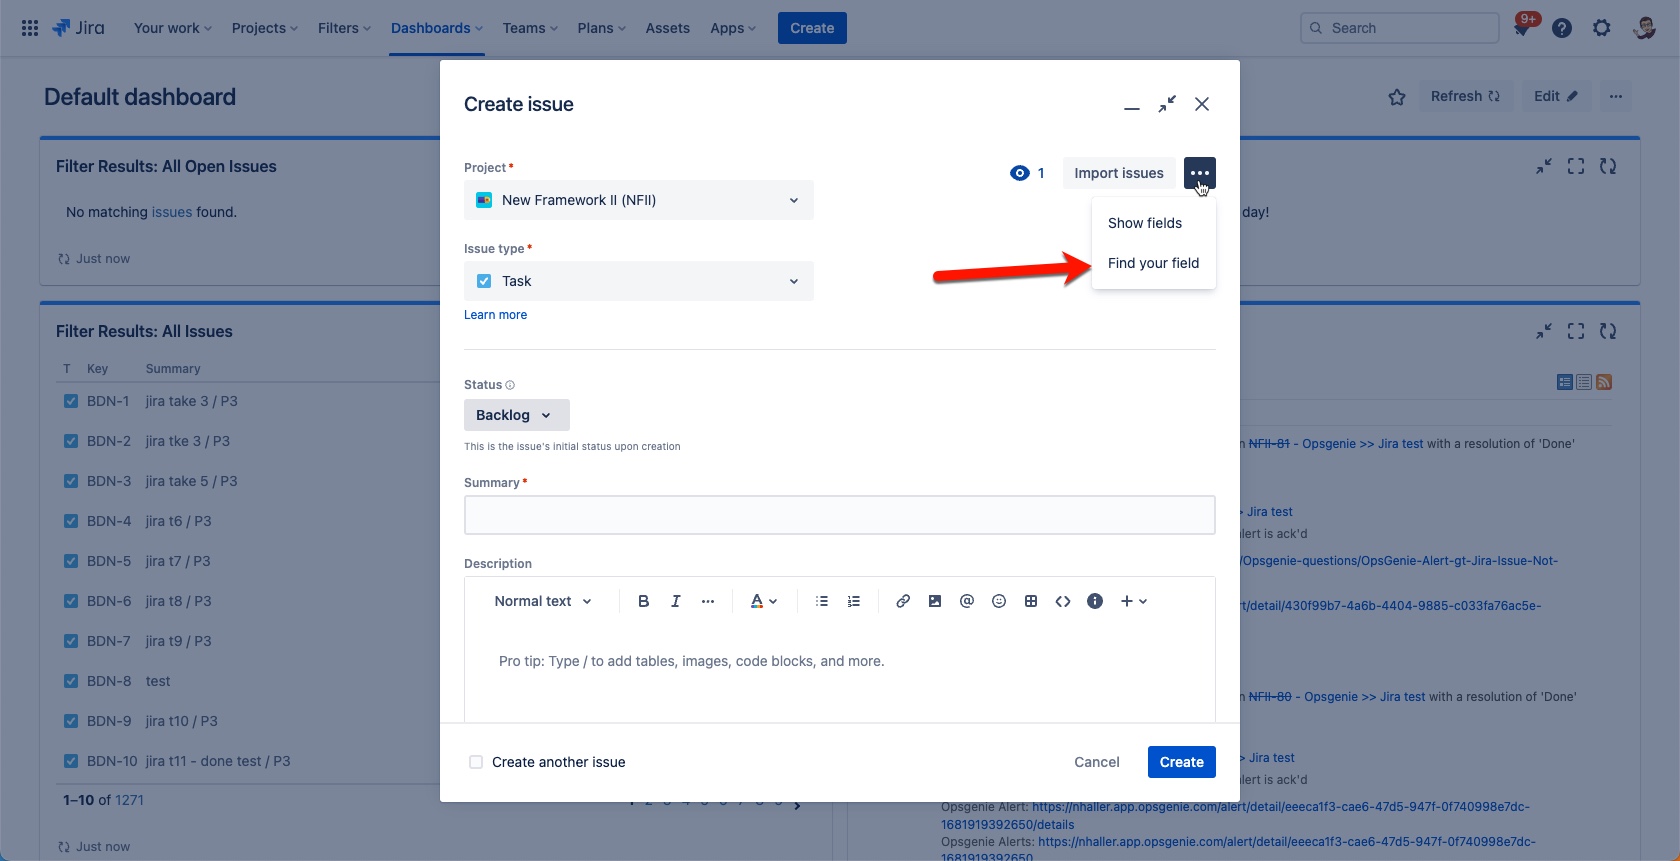
Task: Apply bold formatting in Description
Action: [644, 601]
